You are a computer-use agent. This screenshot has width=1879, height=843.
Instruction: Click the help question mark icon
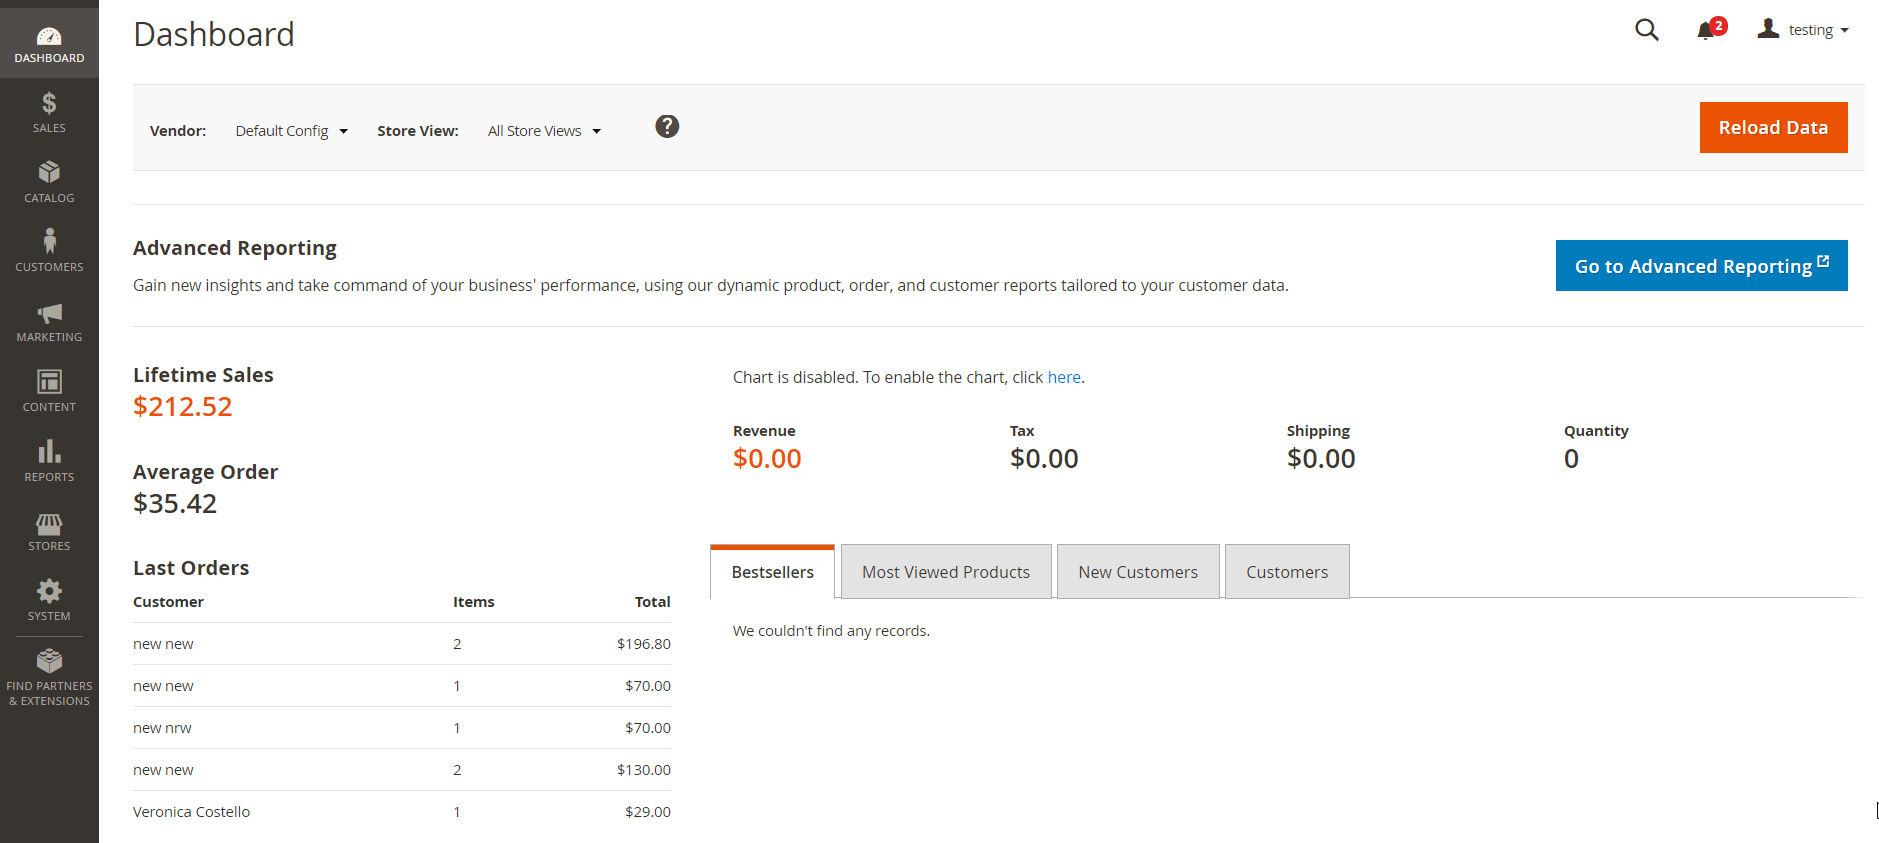[667, 127]
